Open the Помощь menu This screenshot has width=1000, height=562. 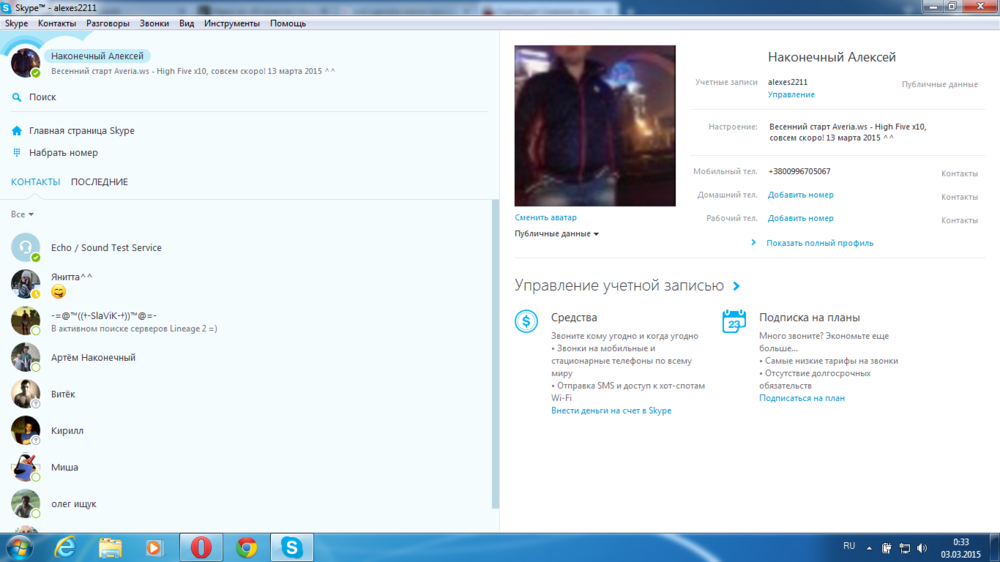click(288, 24)
